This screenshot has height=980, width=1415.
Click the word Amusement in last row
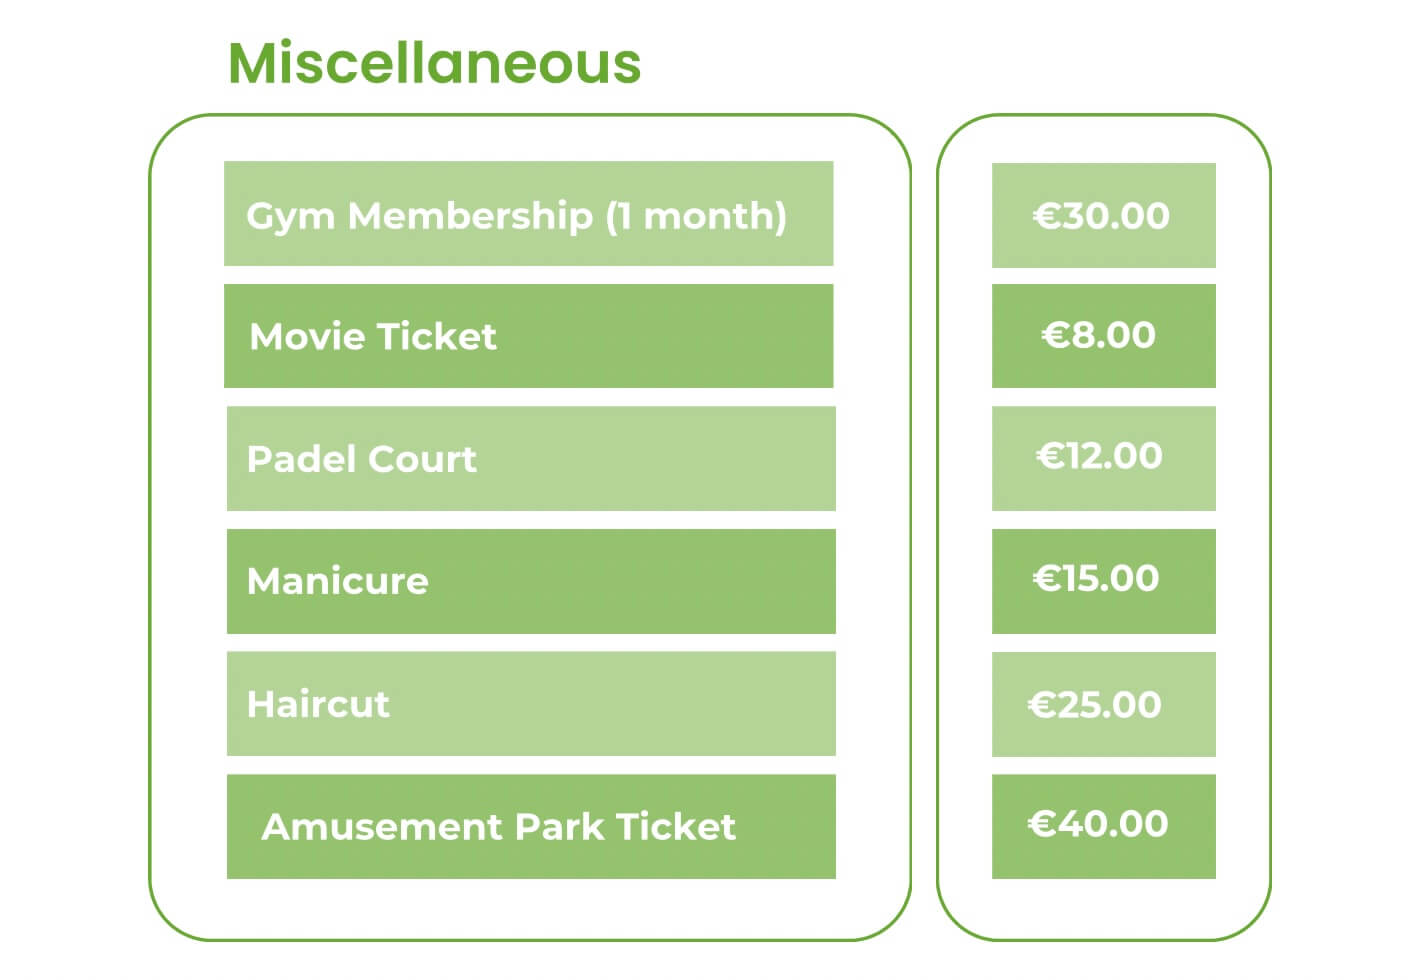(x=383, y=827)
